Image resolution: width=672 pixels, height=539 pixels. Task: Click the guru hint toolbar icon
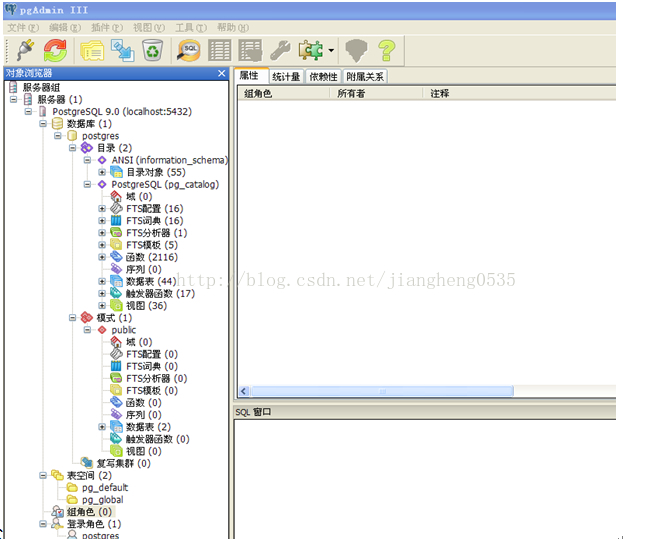point(356,51)
